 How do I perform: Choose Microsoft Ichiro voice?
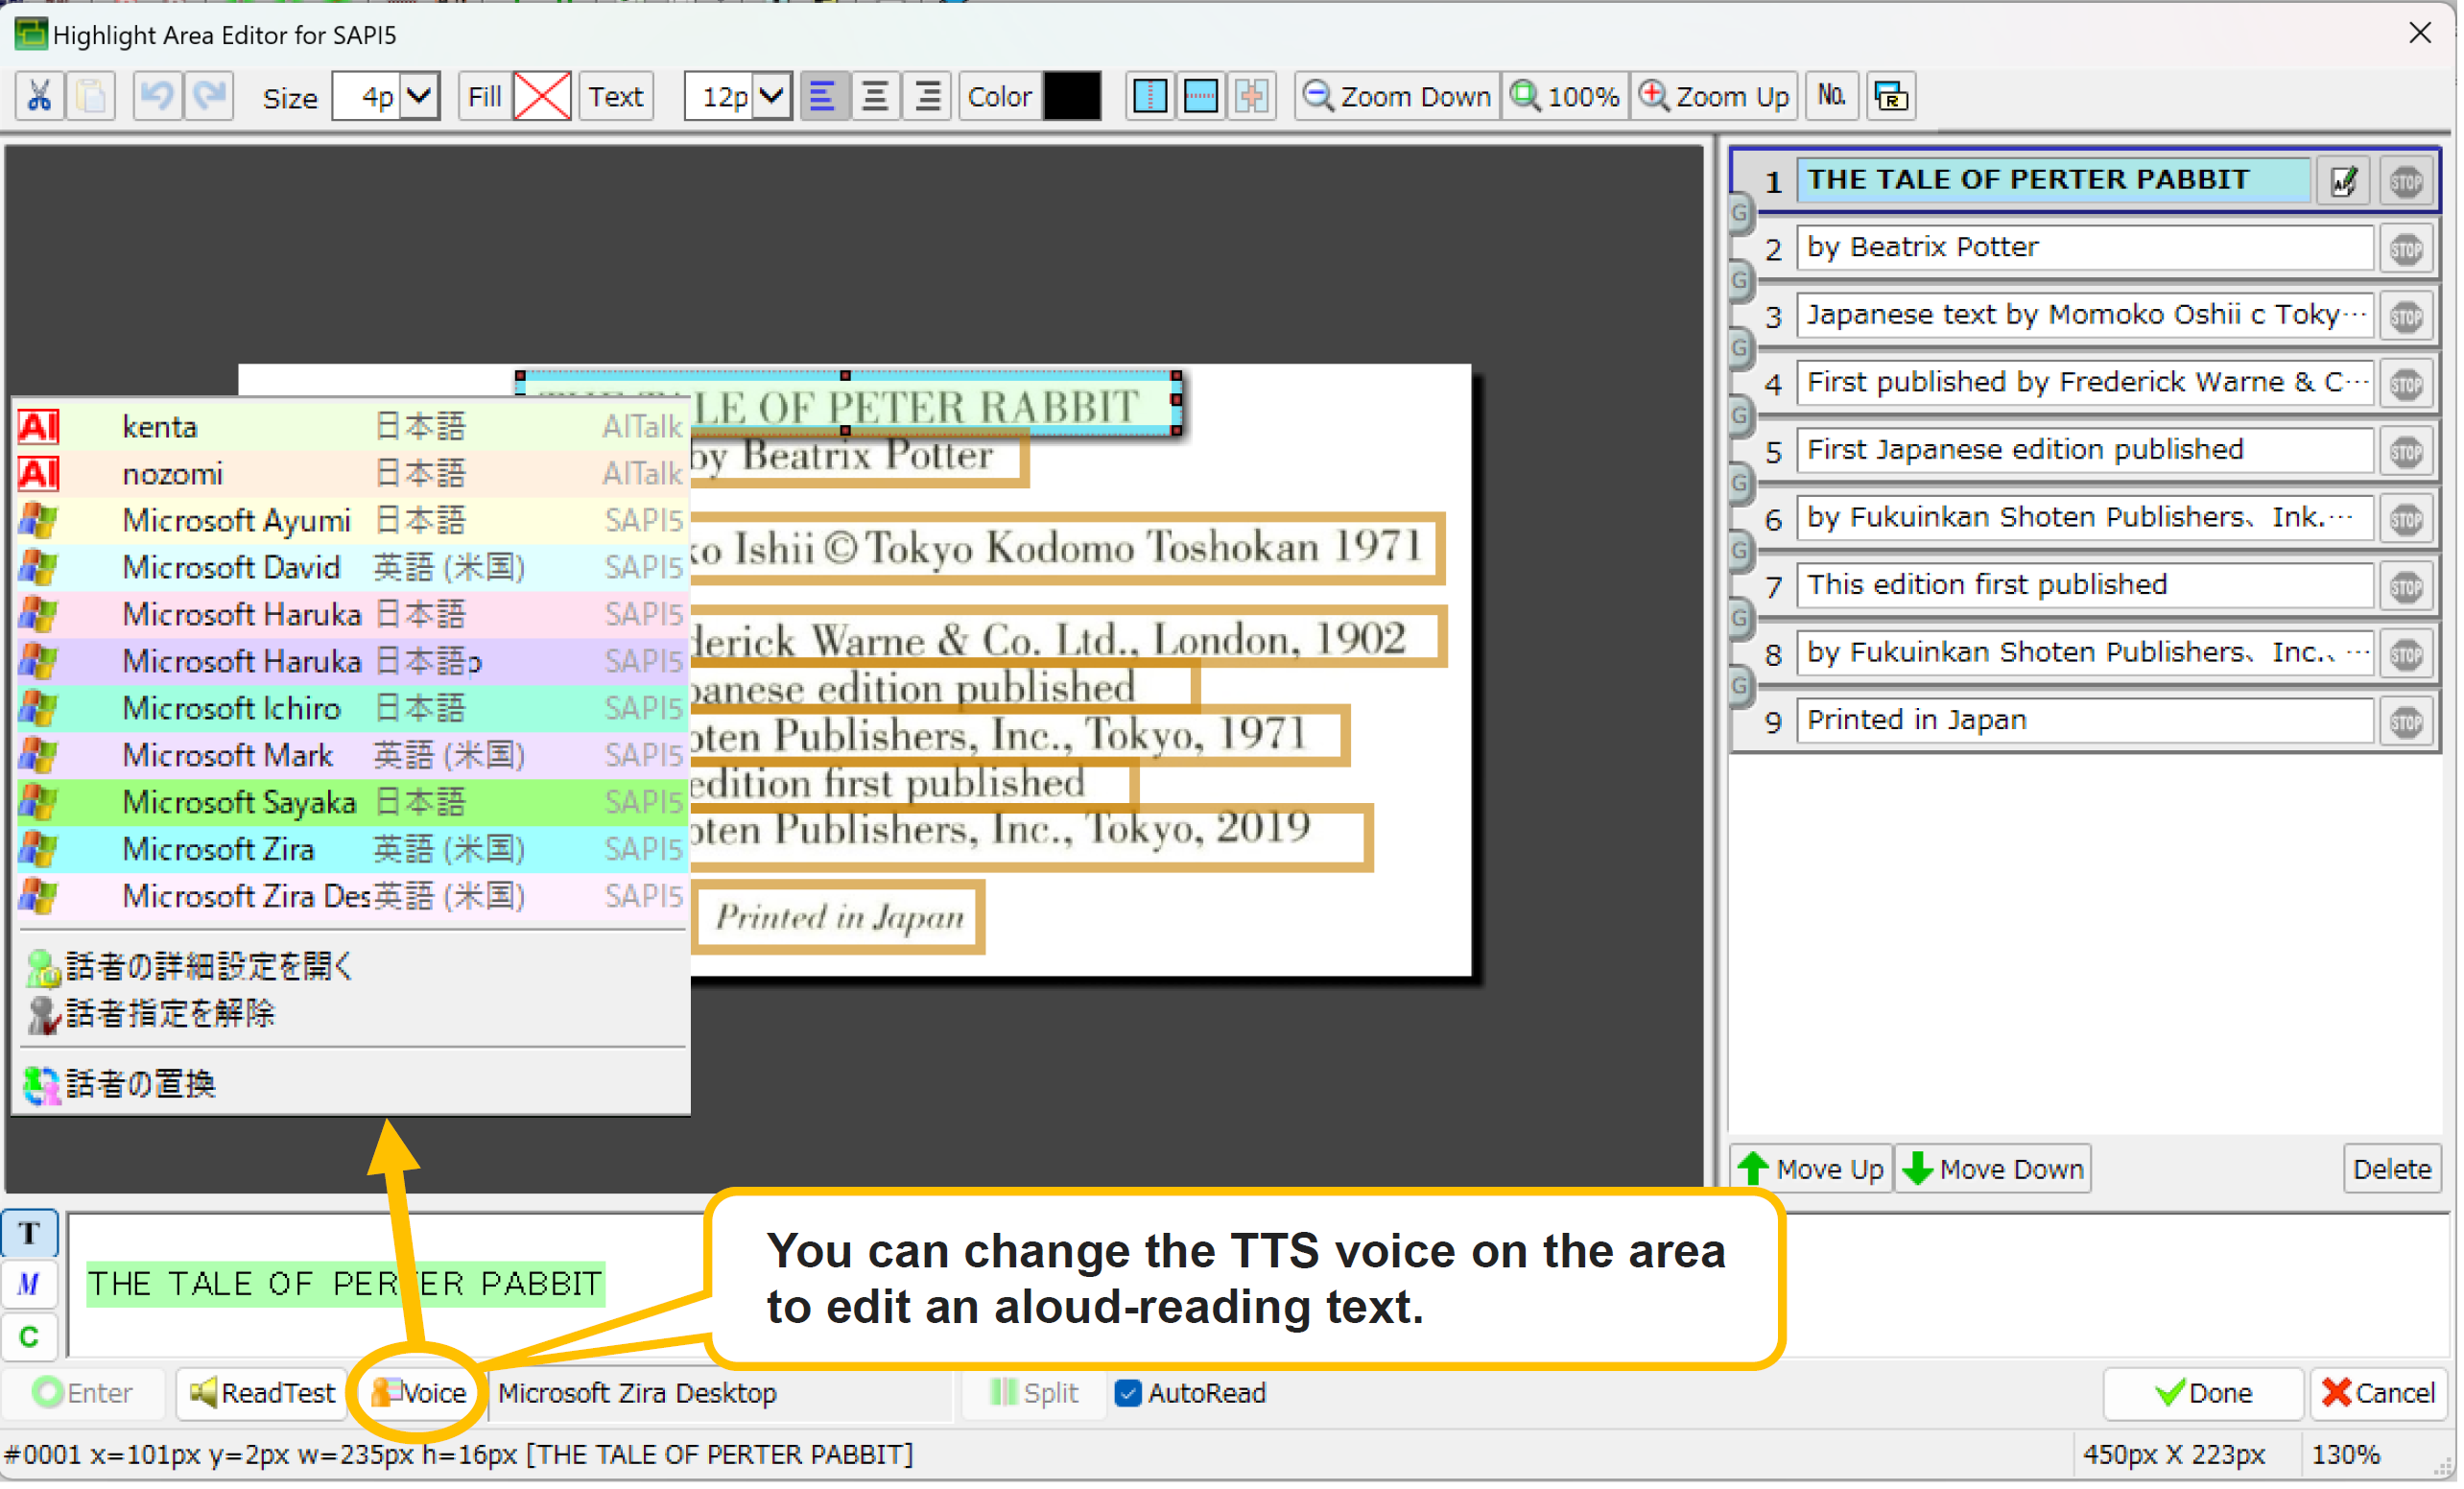pos(352,709)
